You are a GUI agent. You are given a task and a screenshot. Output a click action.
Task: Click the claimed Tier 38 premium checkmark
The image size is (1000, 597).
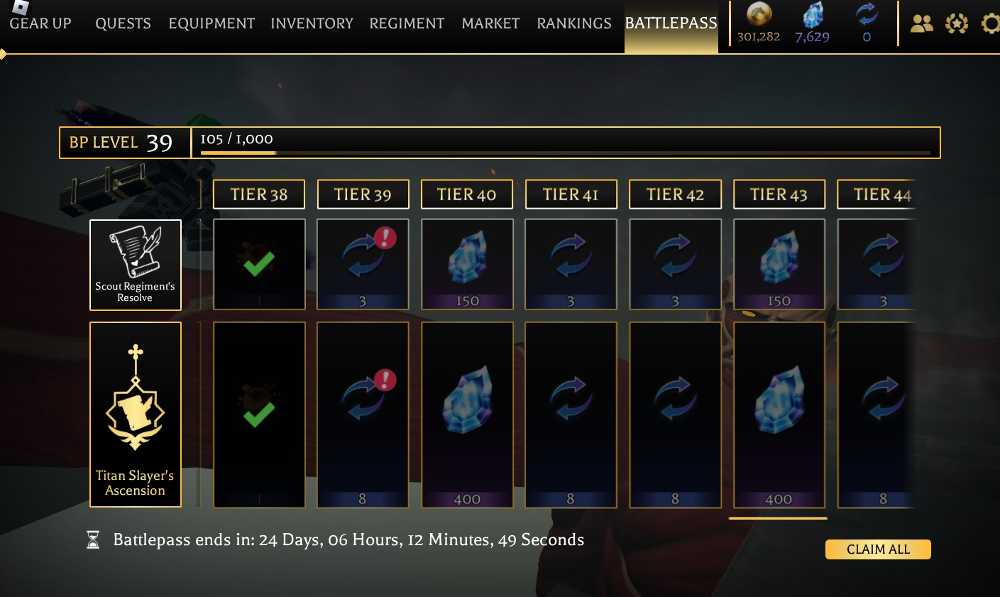259,414
